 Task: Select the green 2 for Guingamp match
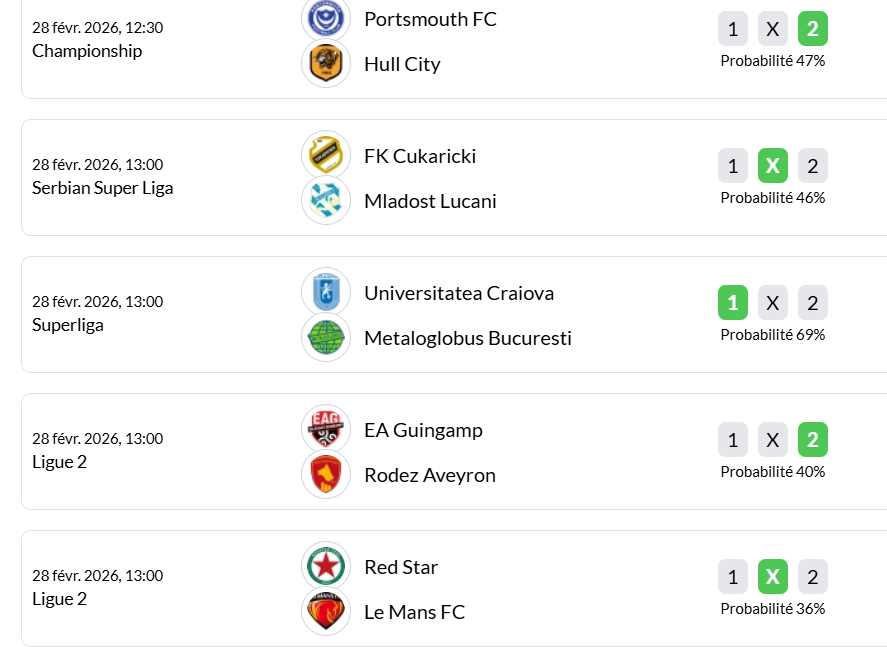click(x=813, y=440)
